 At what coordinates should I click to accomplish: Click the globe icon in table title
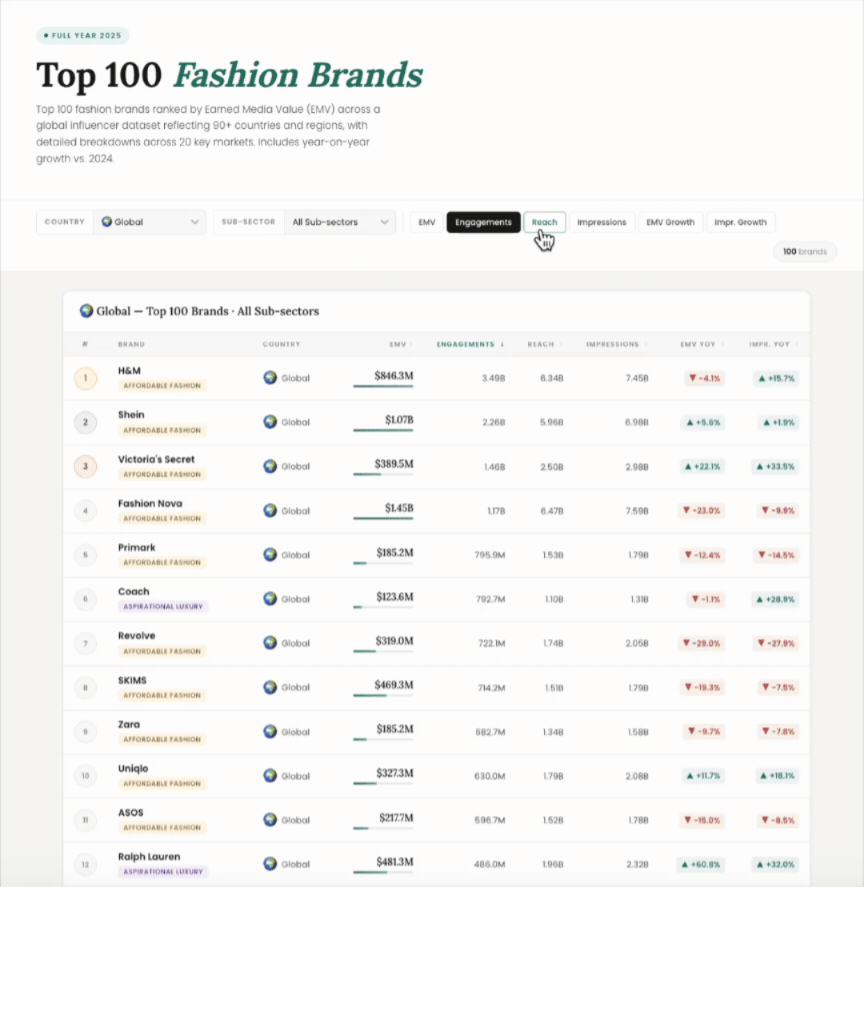pos(86,311)
